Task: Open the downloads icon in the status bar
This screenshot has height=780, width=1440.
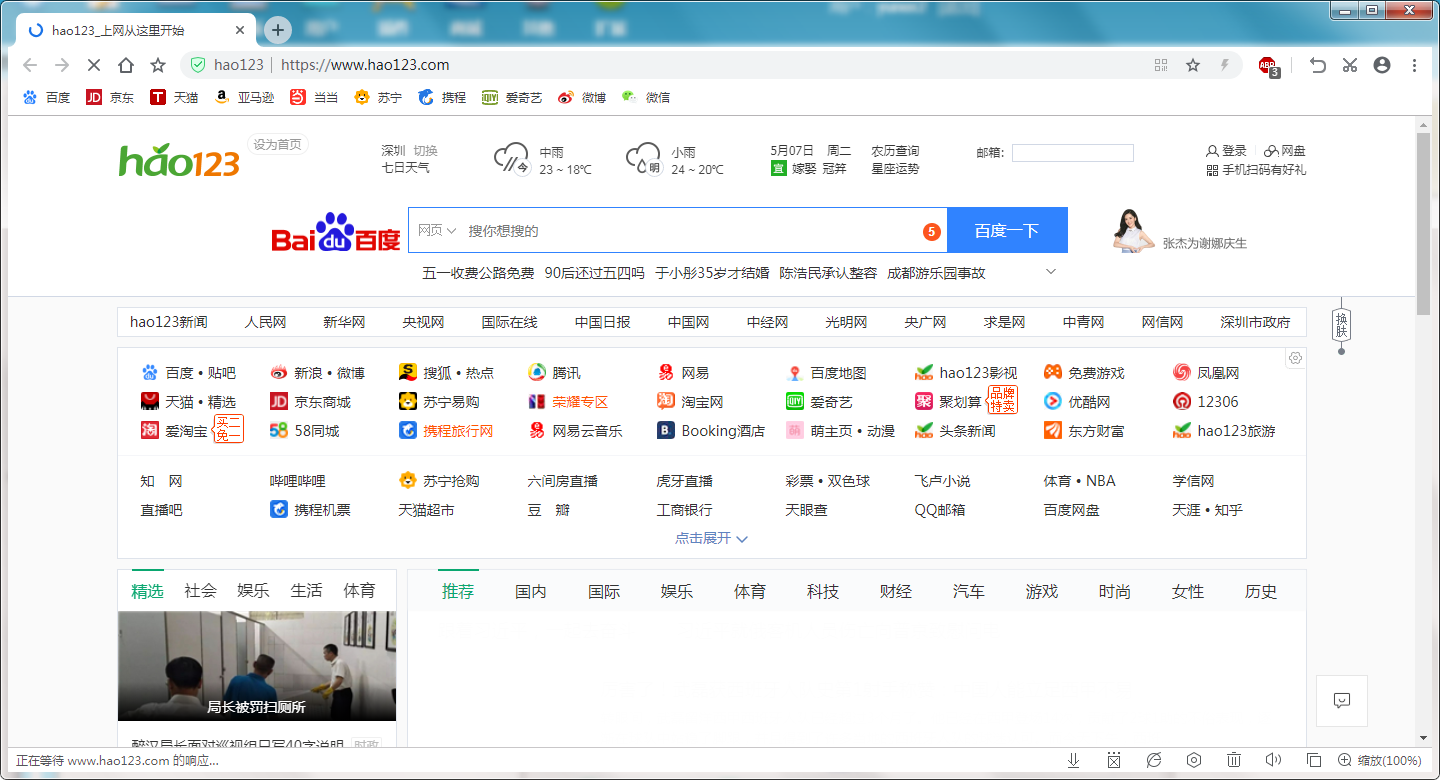Action: (1073, 760)
